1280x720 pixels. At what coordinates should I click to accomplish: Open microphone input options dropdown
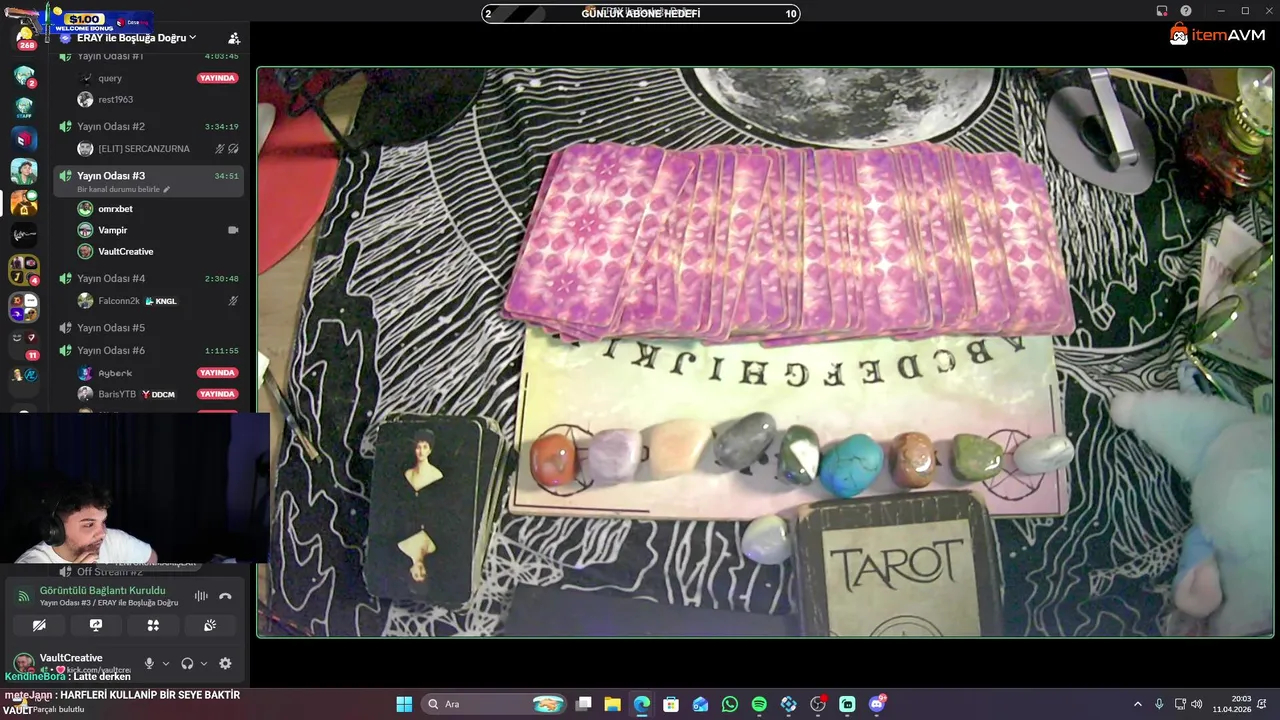pos(166,664)
